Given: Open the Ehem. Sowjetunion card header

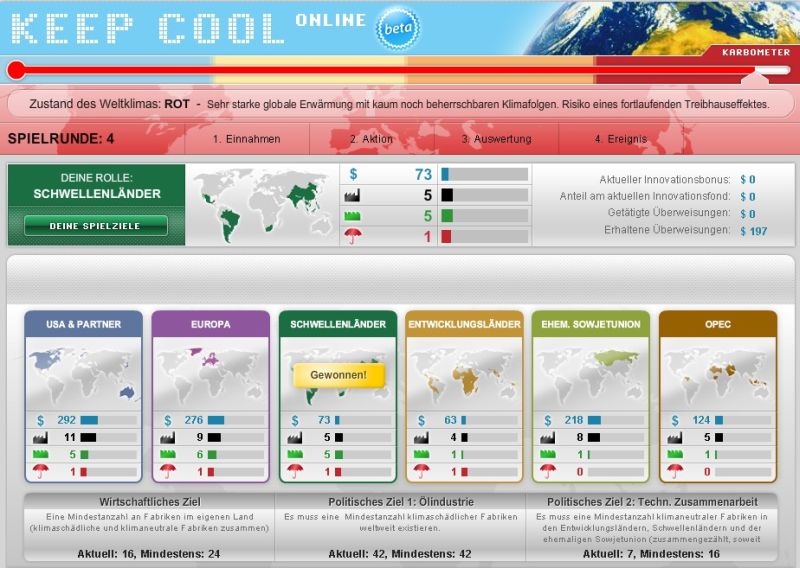Looking at the screenshot, I should (x=591, y=324).
